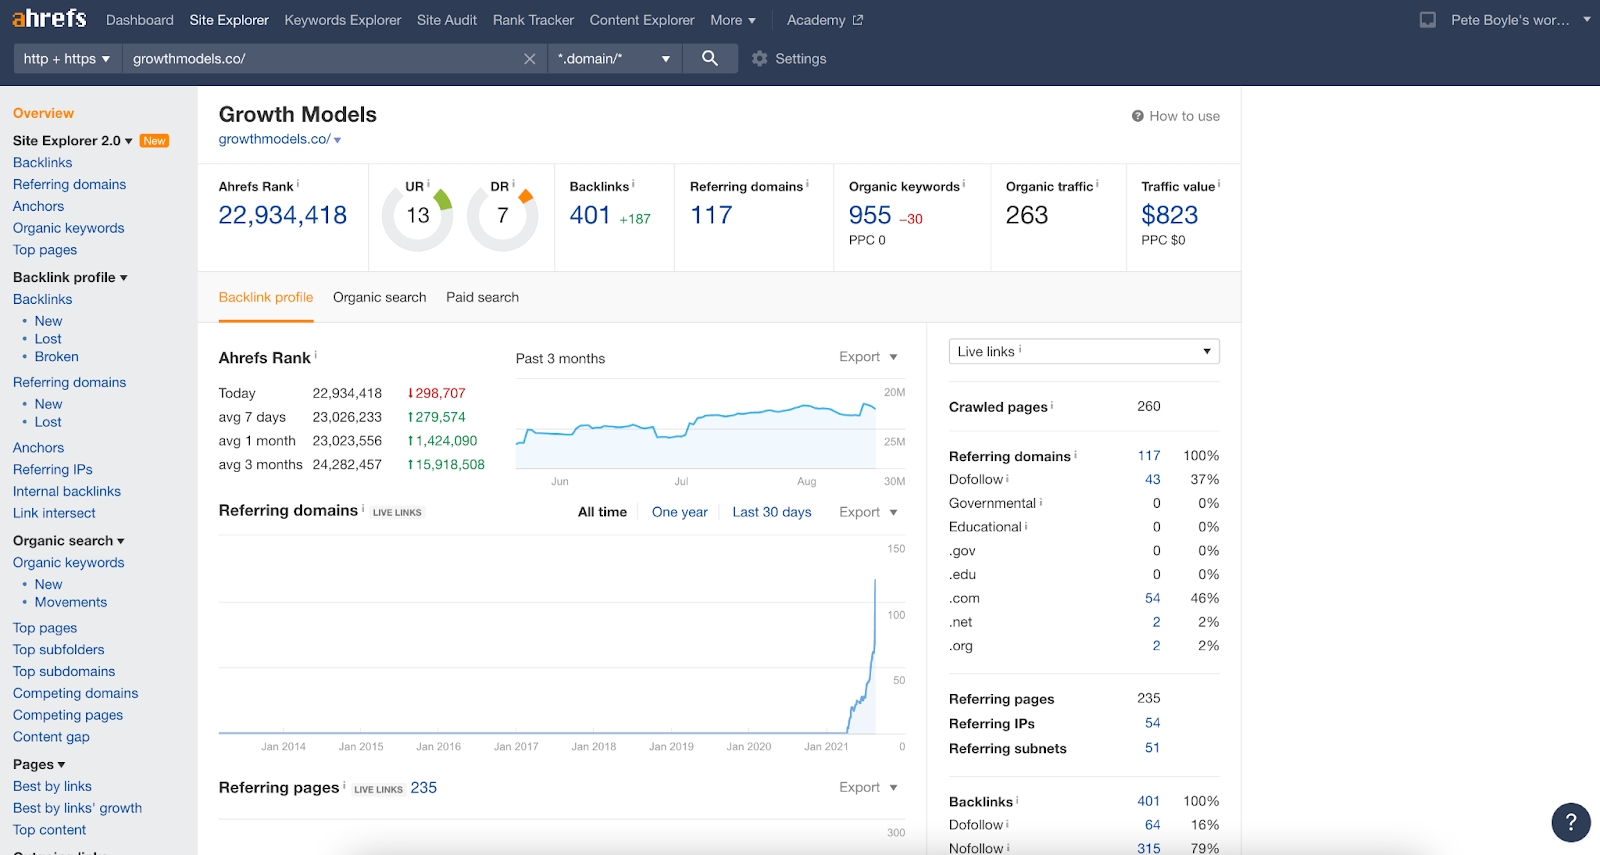Clear the URL field with X icon
The width and height of the screenshot is (1600, 855).
click(530, 59)
